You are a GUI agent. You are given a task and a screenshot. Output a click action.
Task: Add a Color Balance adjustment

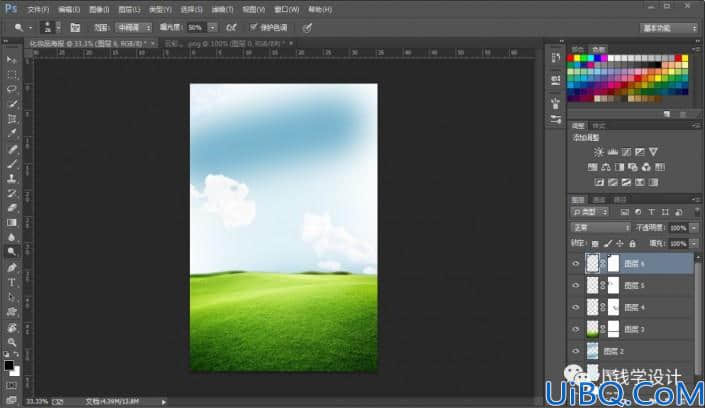coord(606,167)
